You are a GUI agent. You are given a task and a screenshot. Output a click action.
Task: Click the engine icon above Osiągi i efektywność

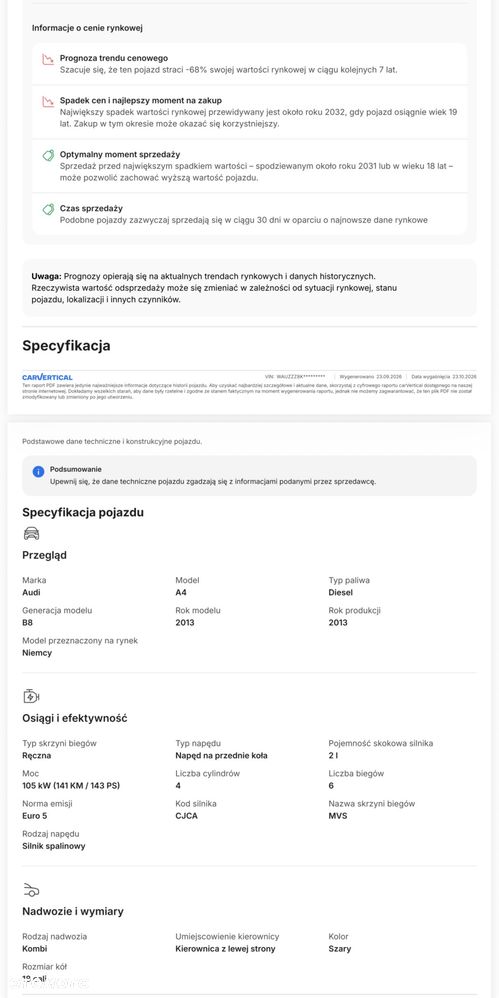point(31,696)
